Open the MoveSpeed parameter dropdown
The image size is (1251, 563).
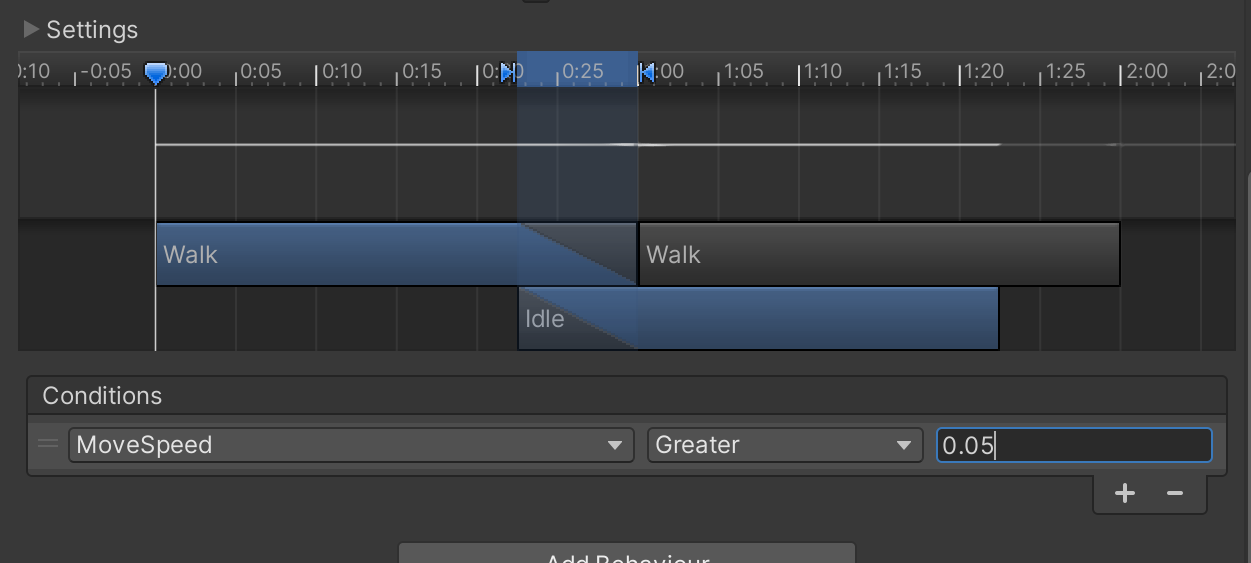coord(351,445)
